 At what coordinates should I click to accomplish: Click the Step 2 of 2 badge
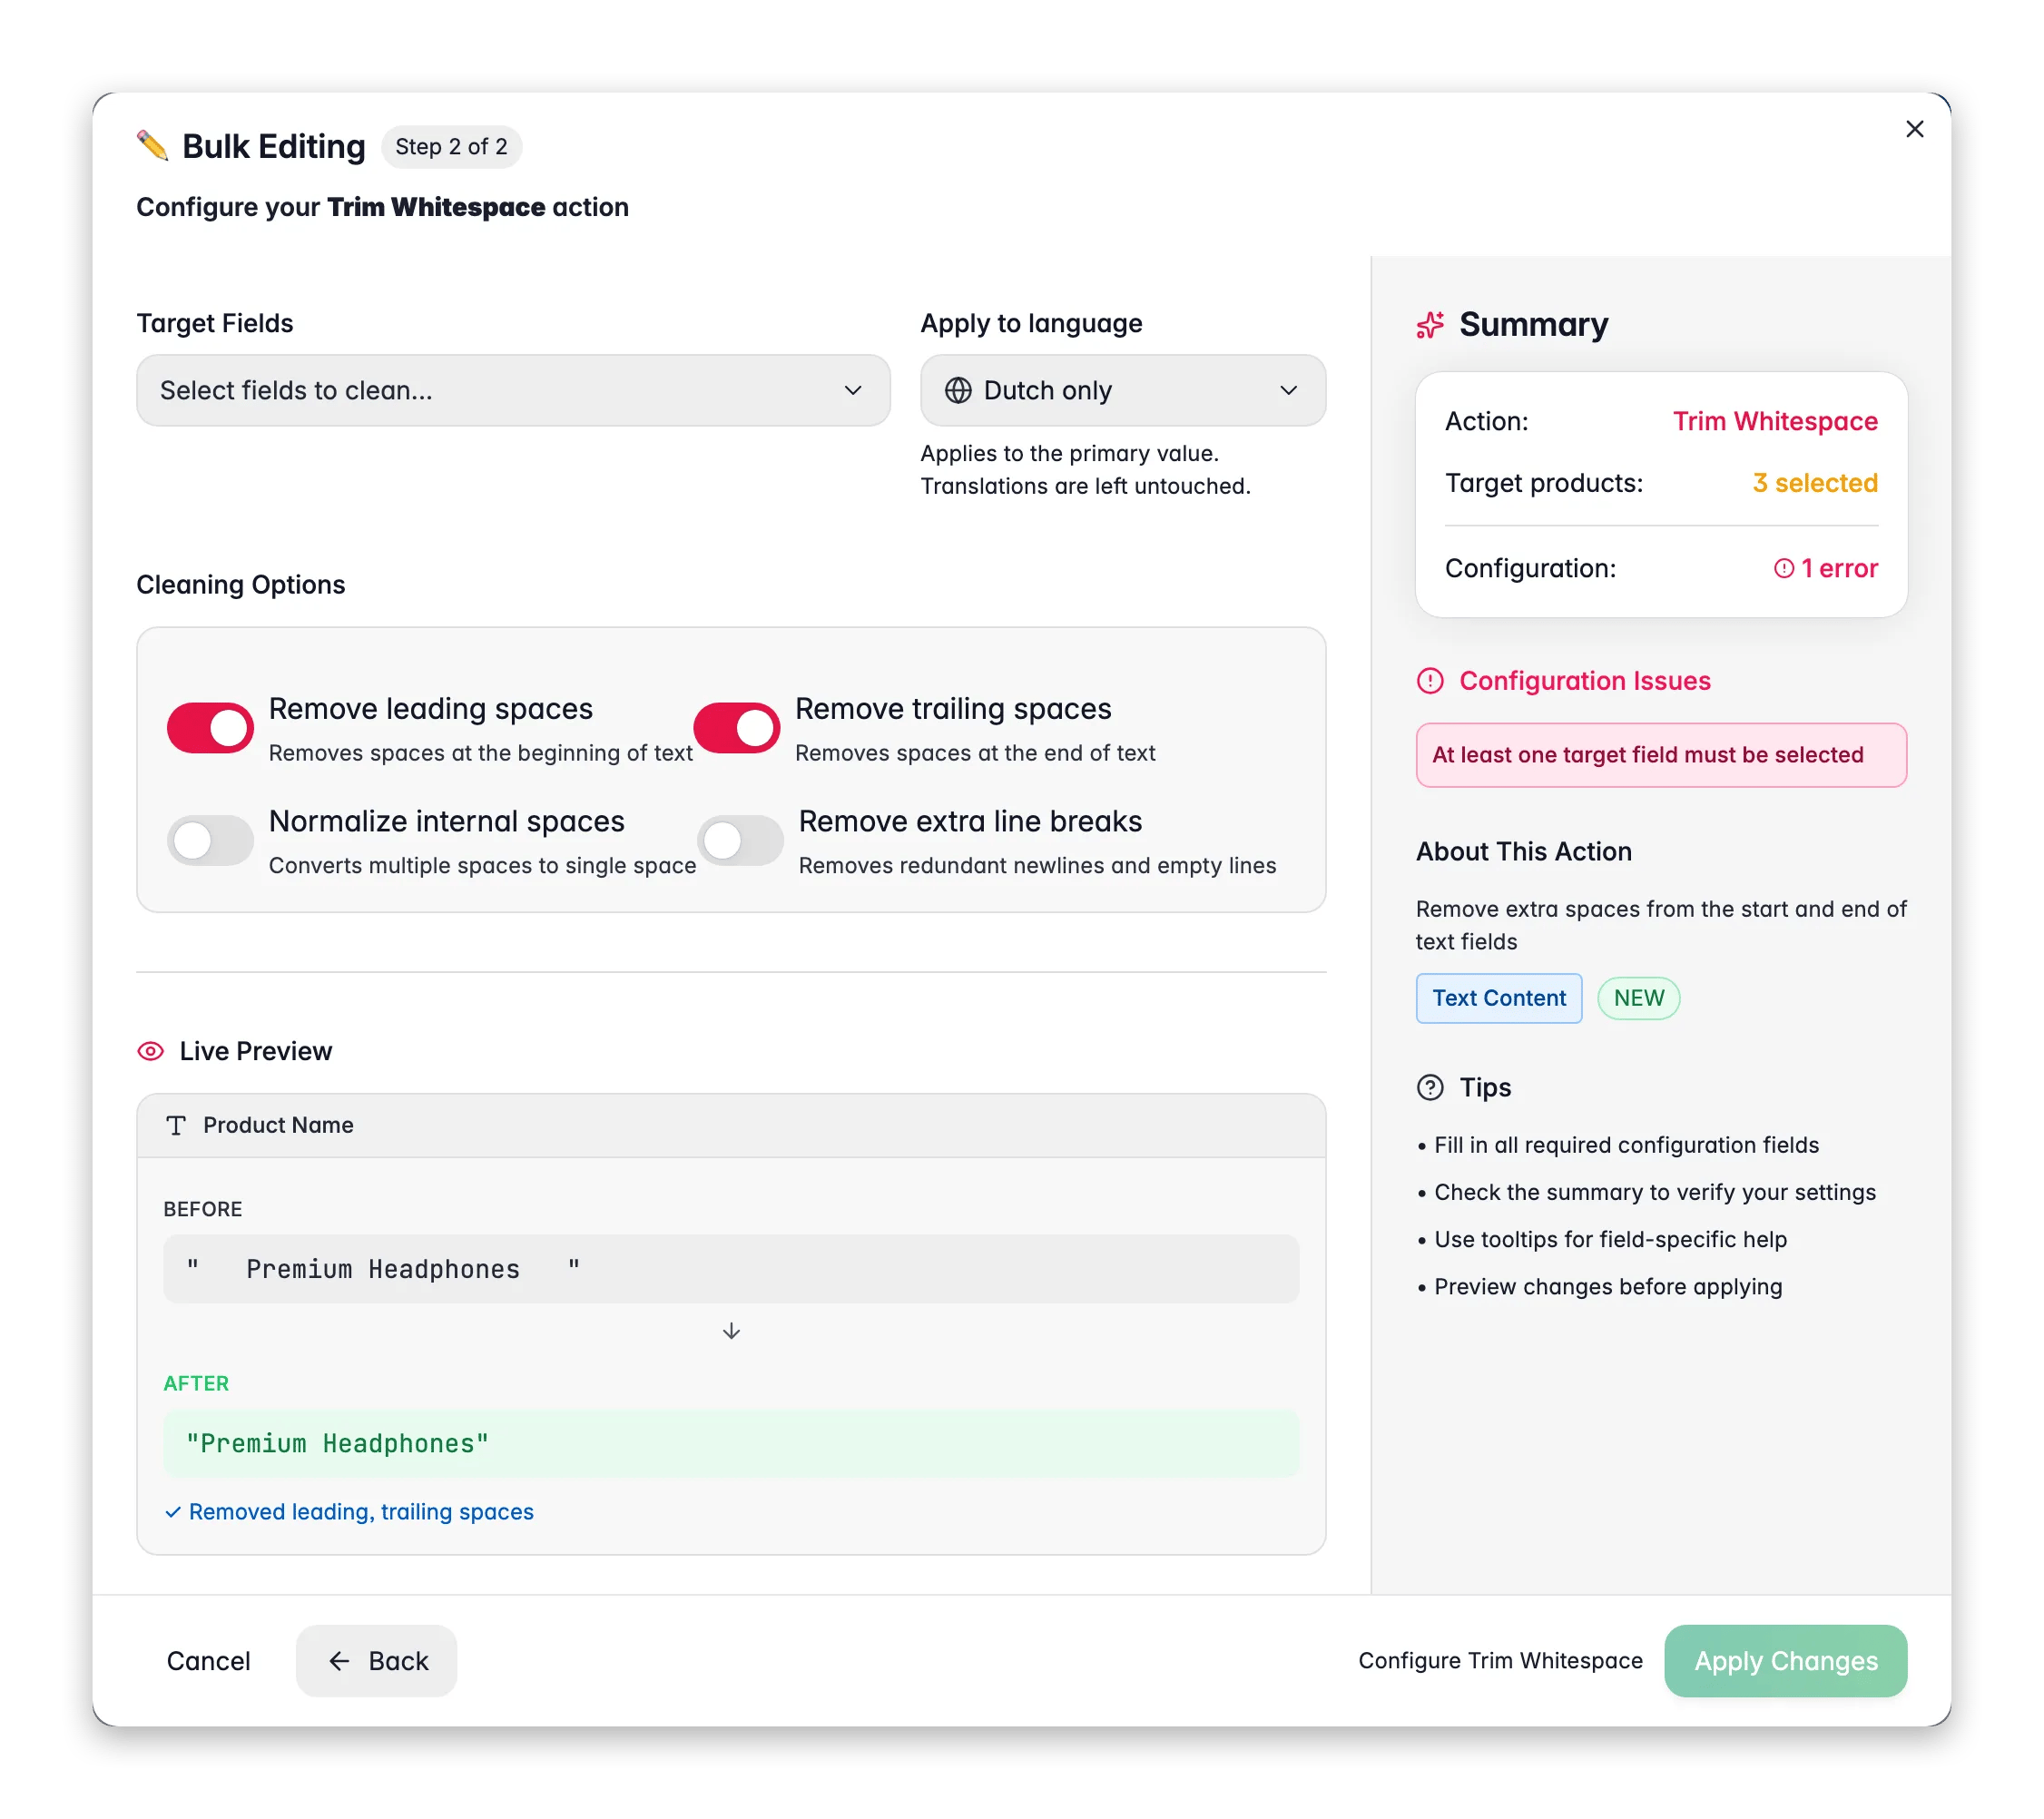[451, 147]
